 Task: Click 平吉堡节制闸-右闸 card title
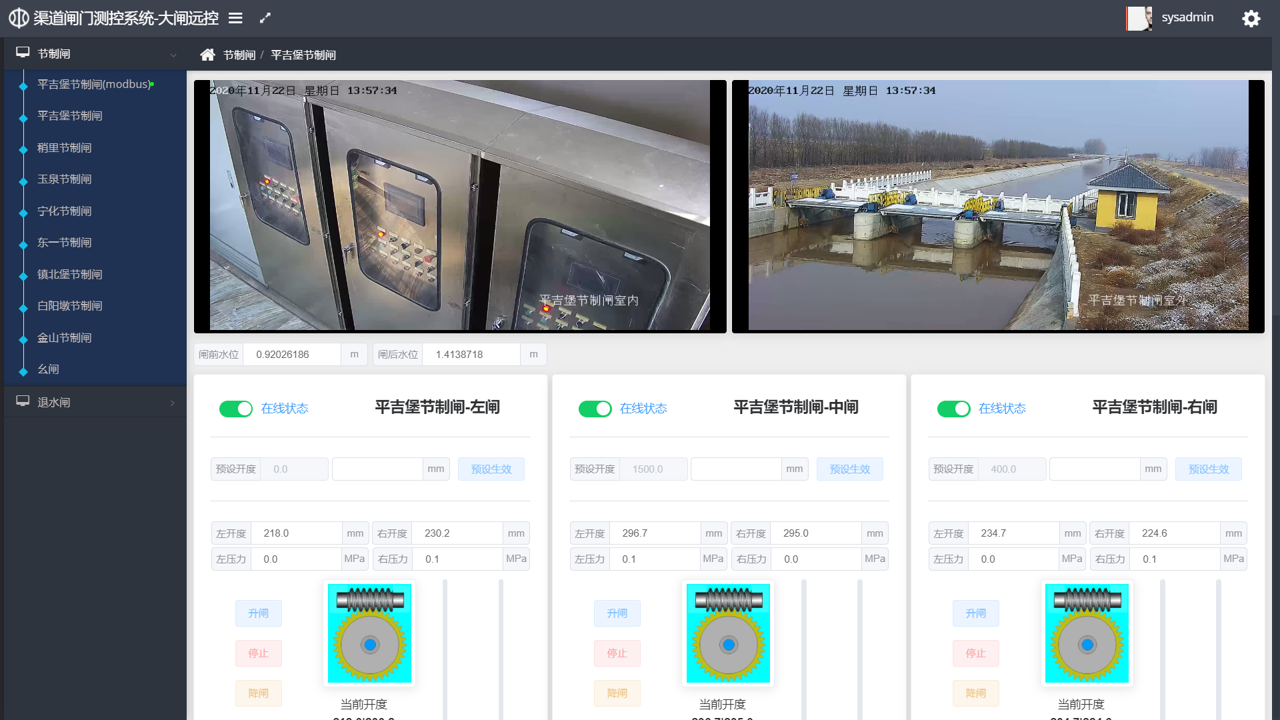click(1155, 407)
